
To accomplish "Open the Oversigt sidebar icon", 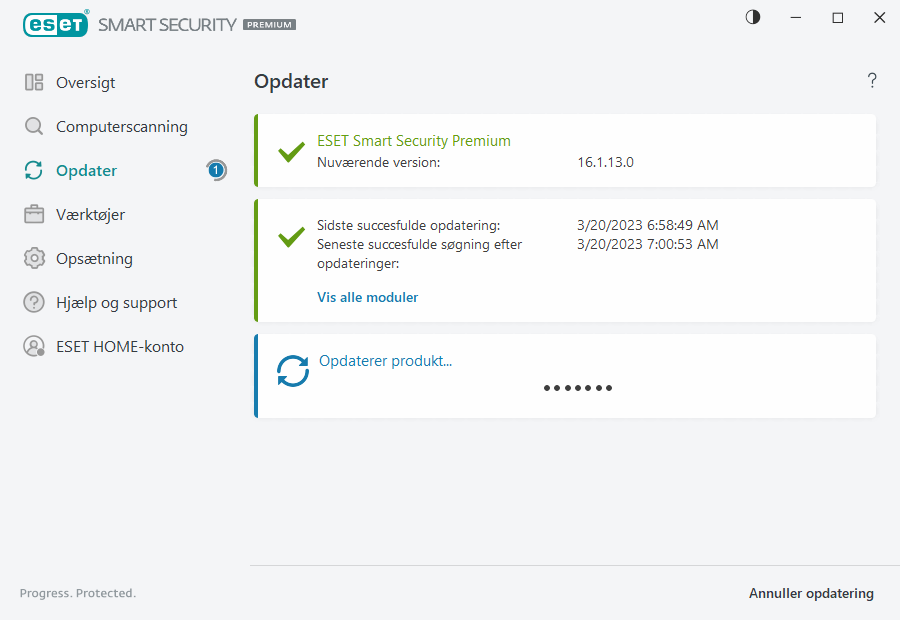I will pos(33,82).
